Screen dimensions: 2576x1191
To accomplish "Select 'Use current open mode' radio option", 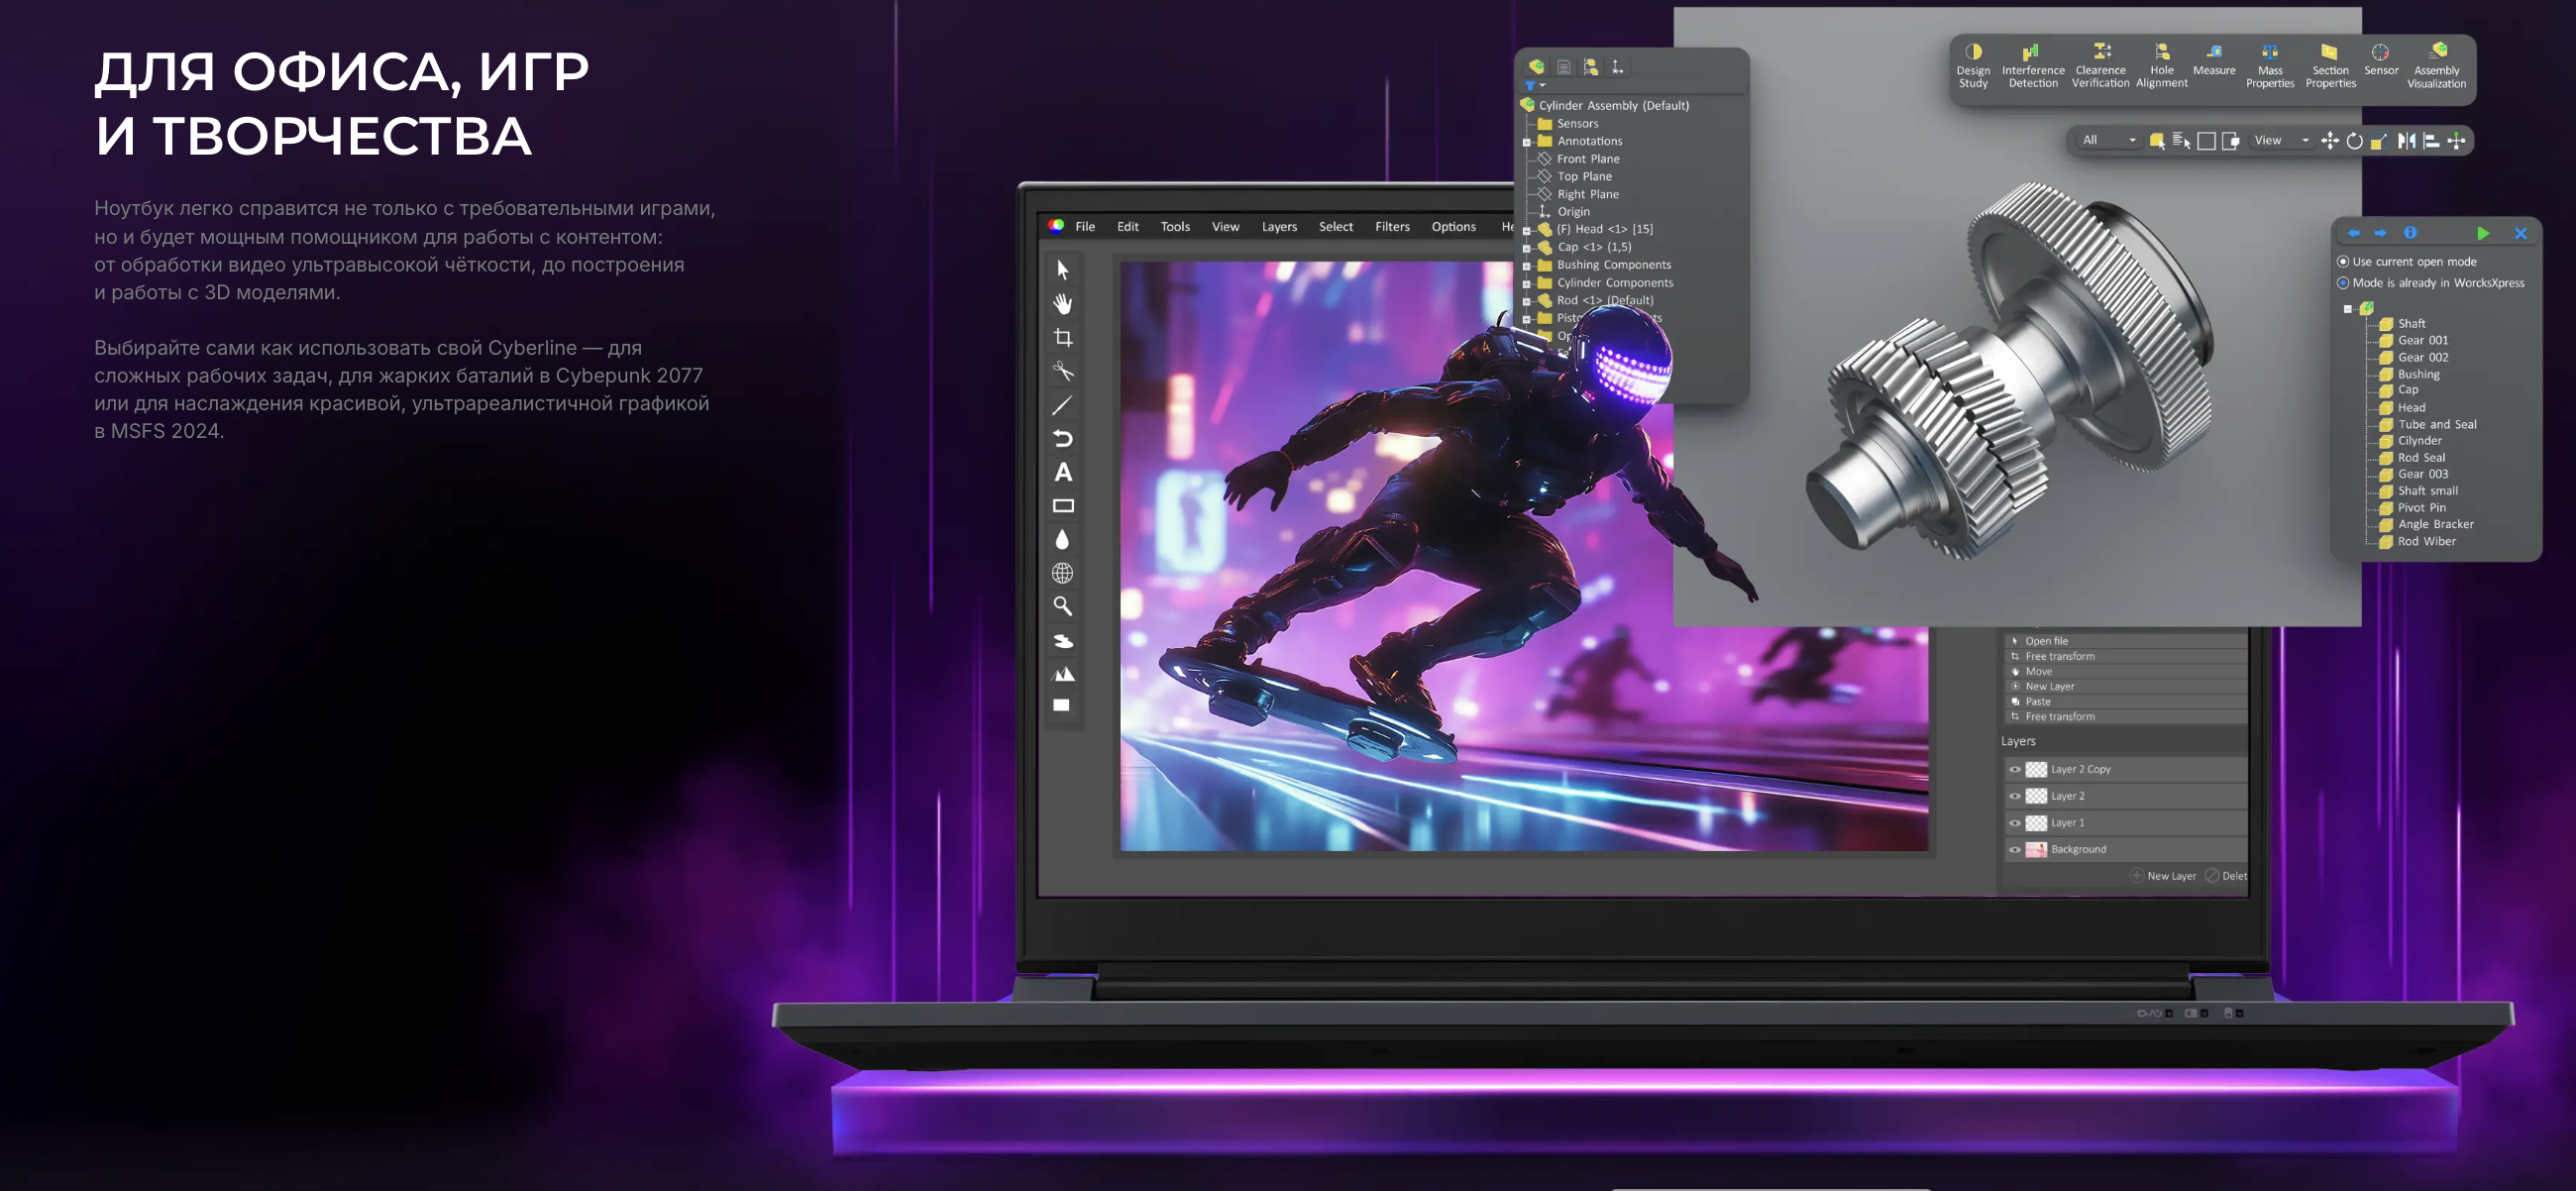I will click(2343, 262).
